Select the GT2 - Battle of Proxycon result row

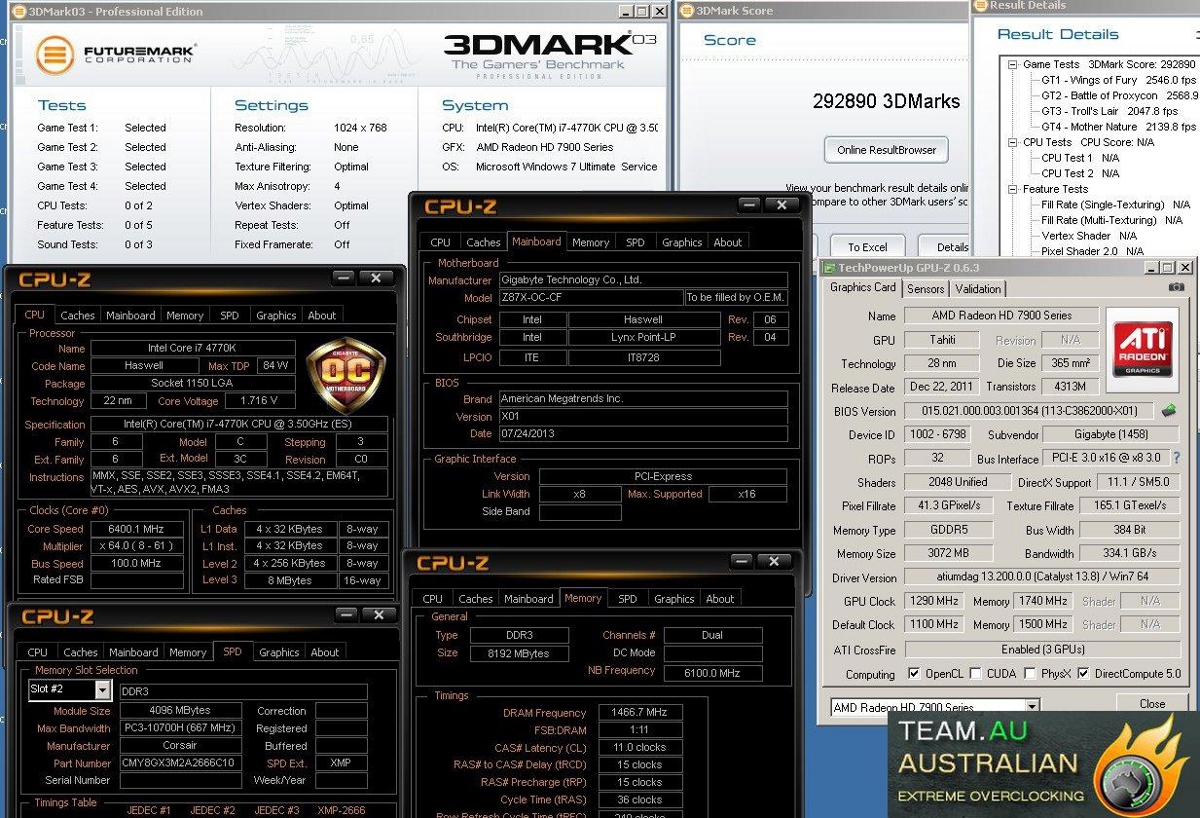(1119, 96)
